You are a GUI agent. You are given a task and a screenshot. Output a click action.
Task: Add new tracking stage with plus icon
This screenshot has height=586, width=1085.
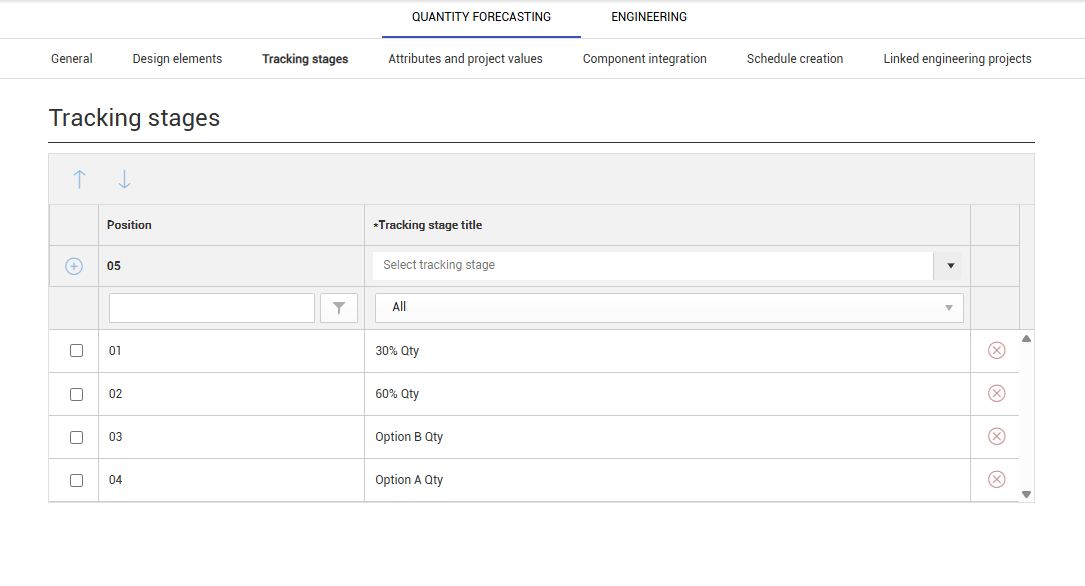click(74, 266)
